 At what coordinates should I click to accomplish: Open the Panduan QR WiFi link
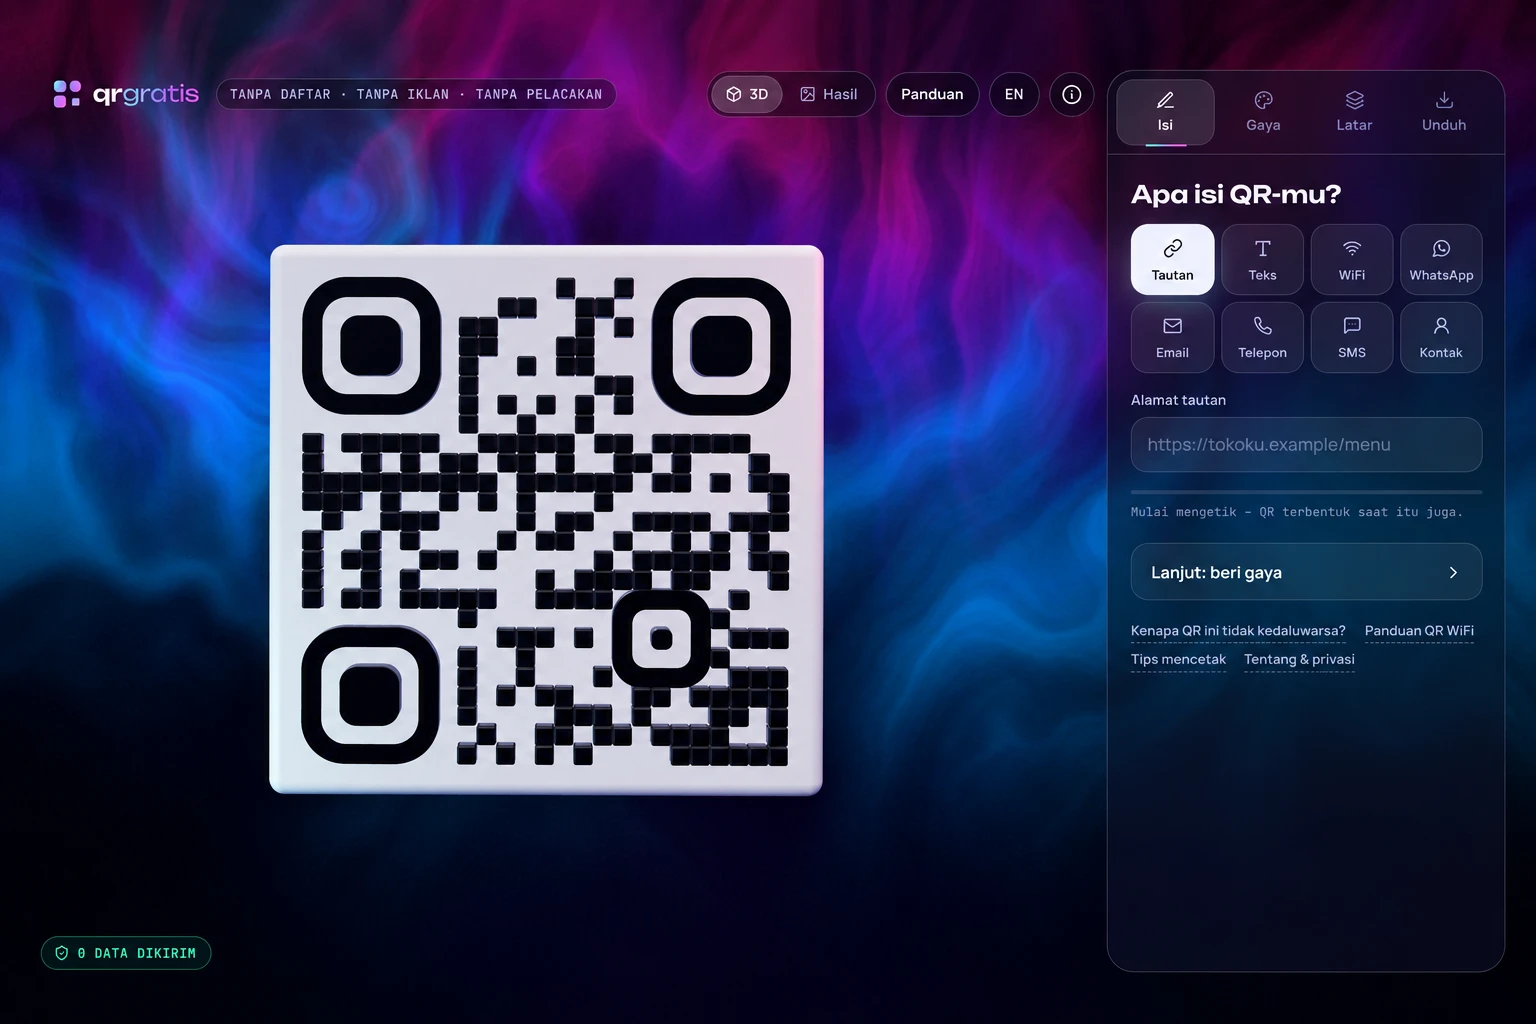[1419, 631]
